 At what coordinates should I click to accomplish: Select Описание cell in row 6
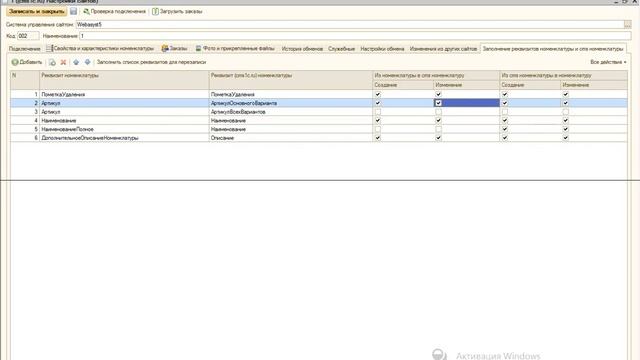click(291, 138)
